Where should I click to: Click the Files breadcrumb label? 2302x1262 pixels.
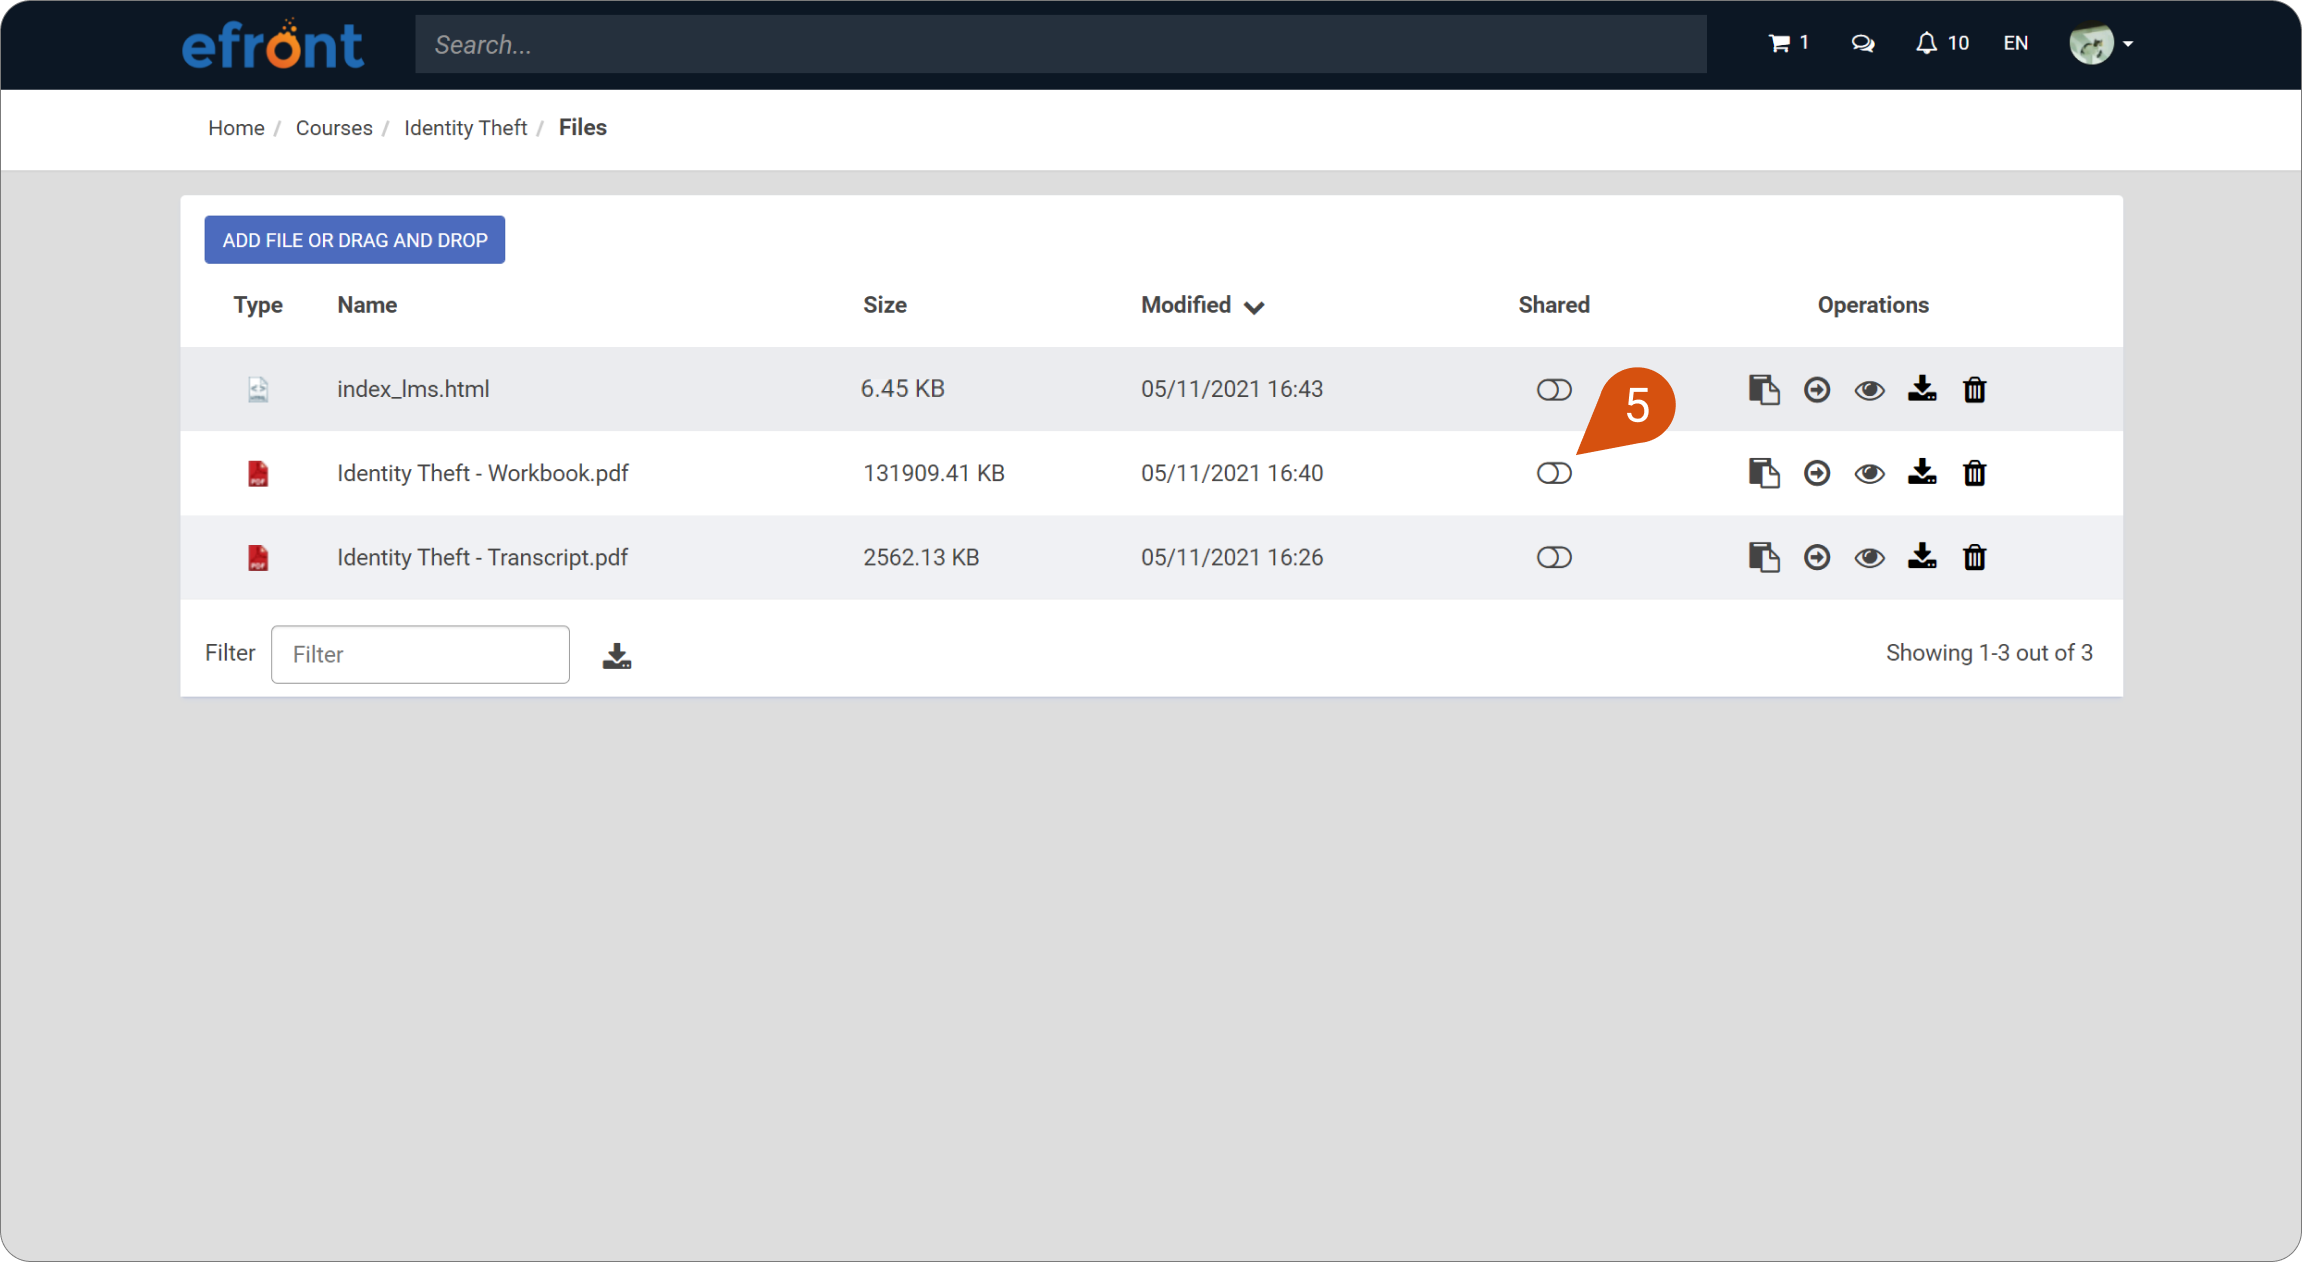pos(583,128)
